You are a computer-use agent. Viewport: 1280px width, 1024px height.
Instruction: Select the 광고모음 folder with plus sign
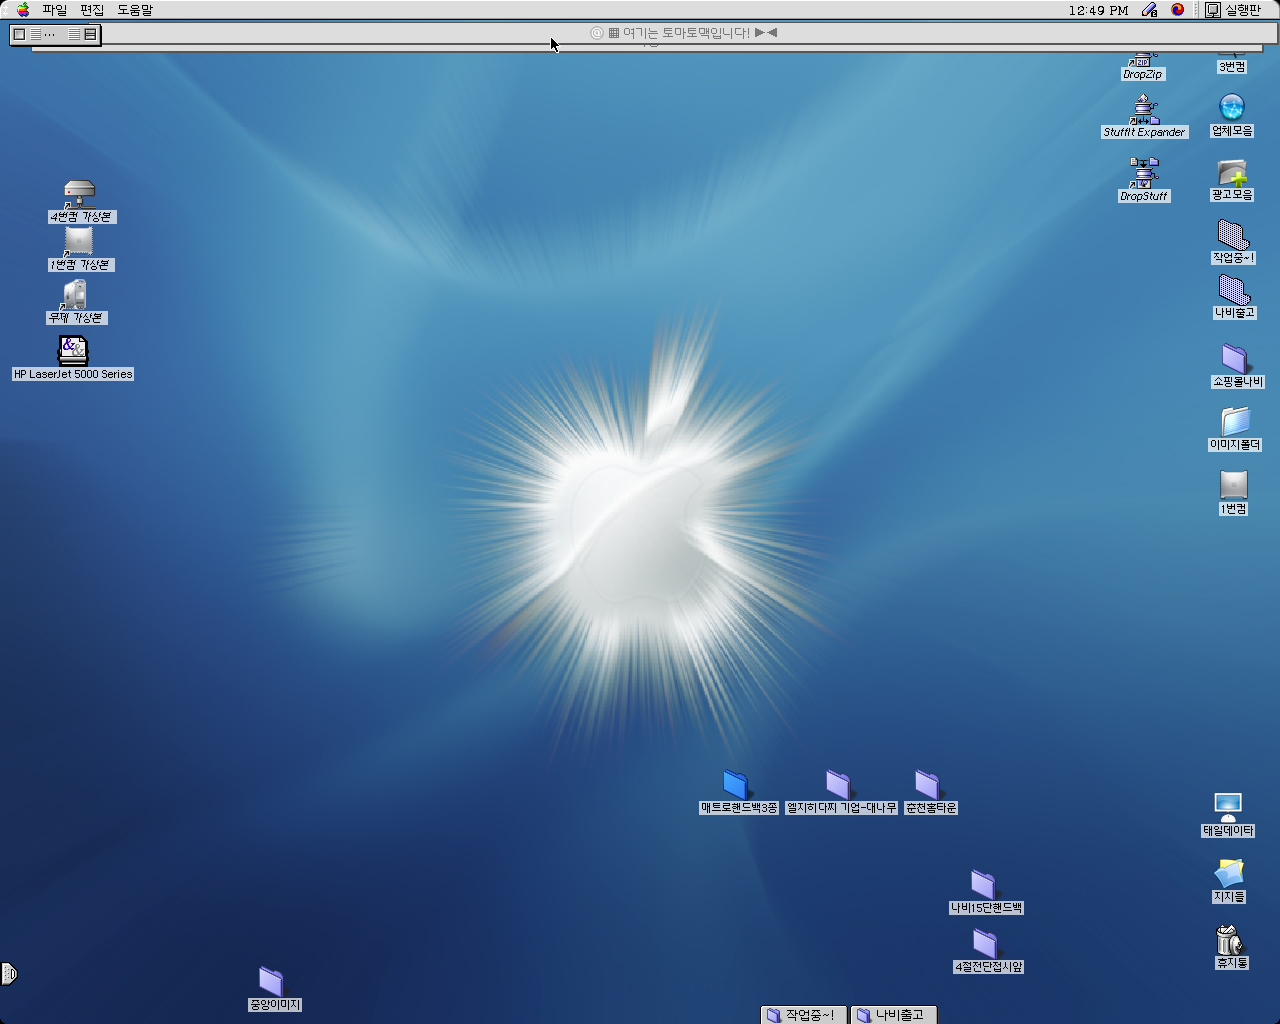click(1232, 173)
